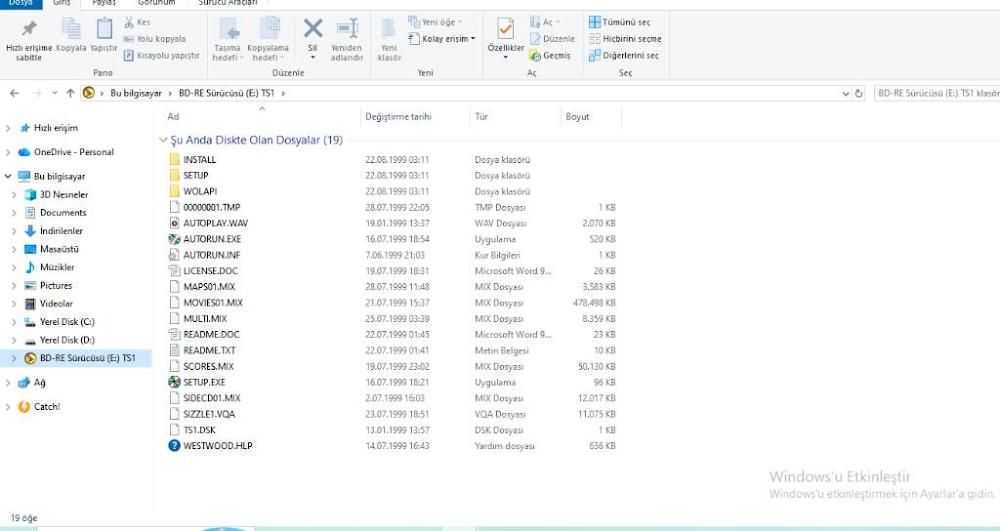Click Bu bilgisayar in address breadcrumb
The height and width of the screenshot is (531, 1000).
136,93
